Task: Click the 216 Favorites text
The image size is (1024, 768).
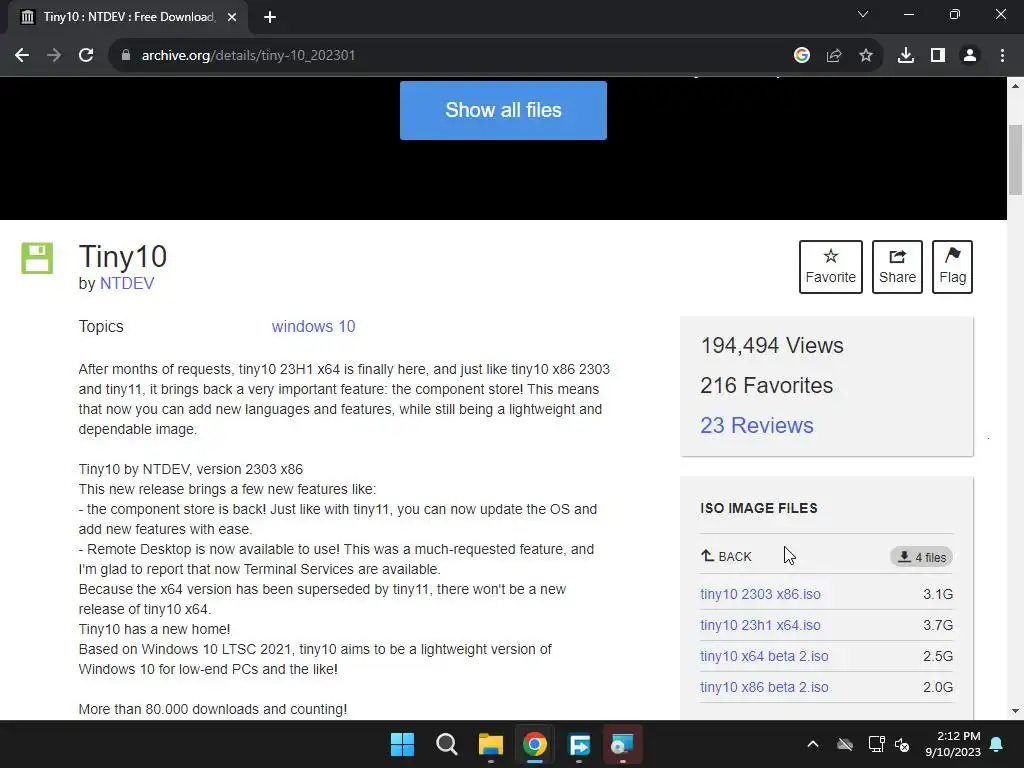Action: (x=766, y=385)
